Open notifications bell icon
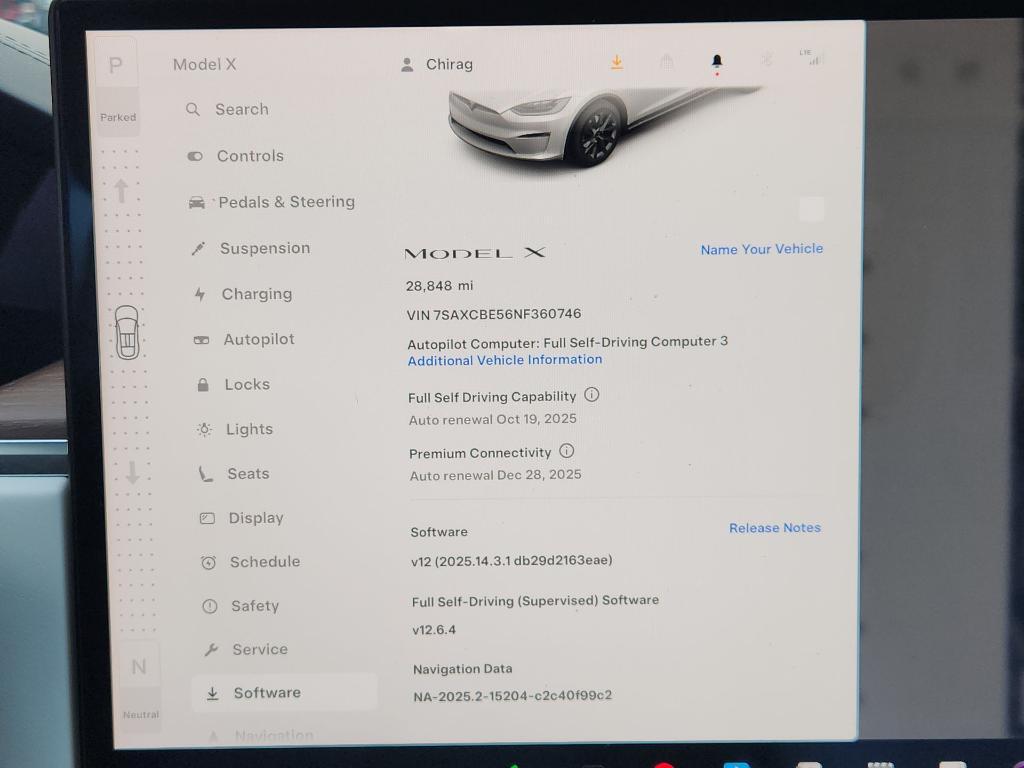 click(x=717, y=62)
